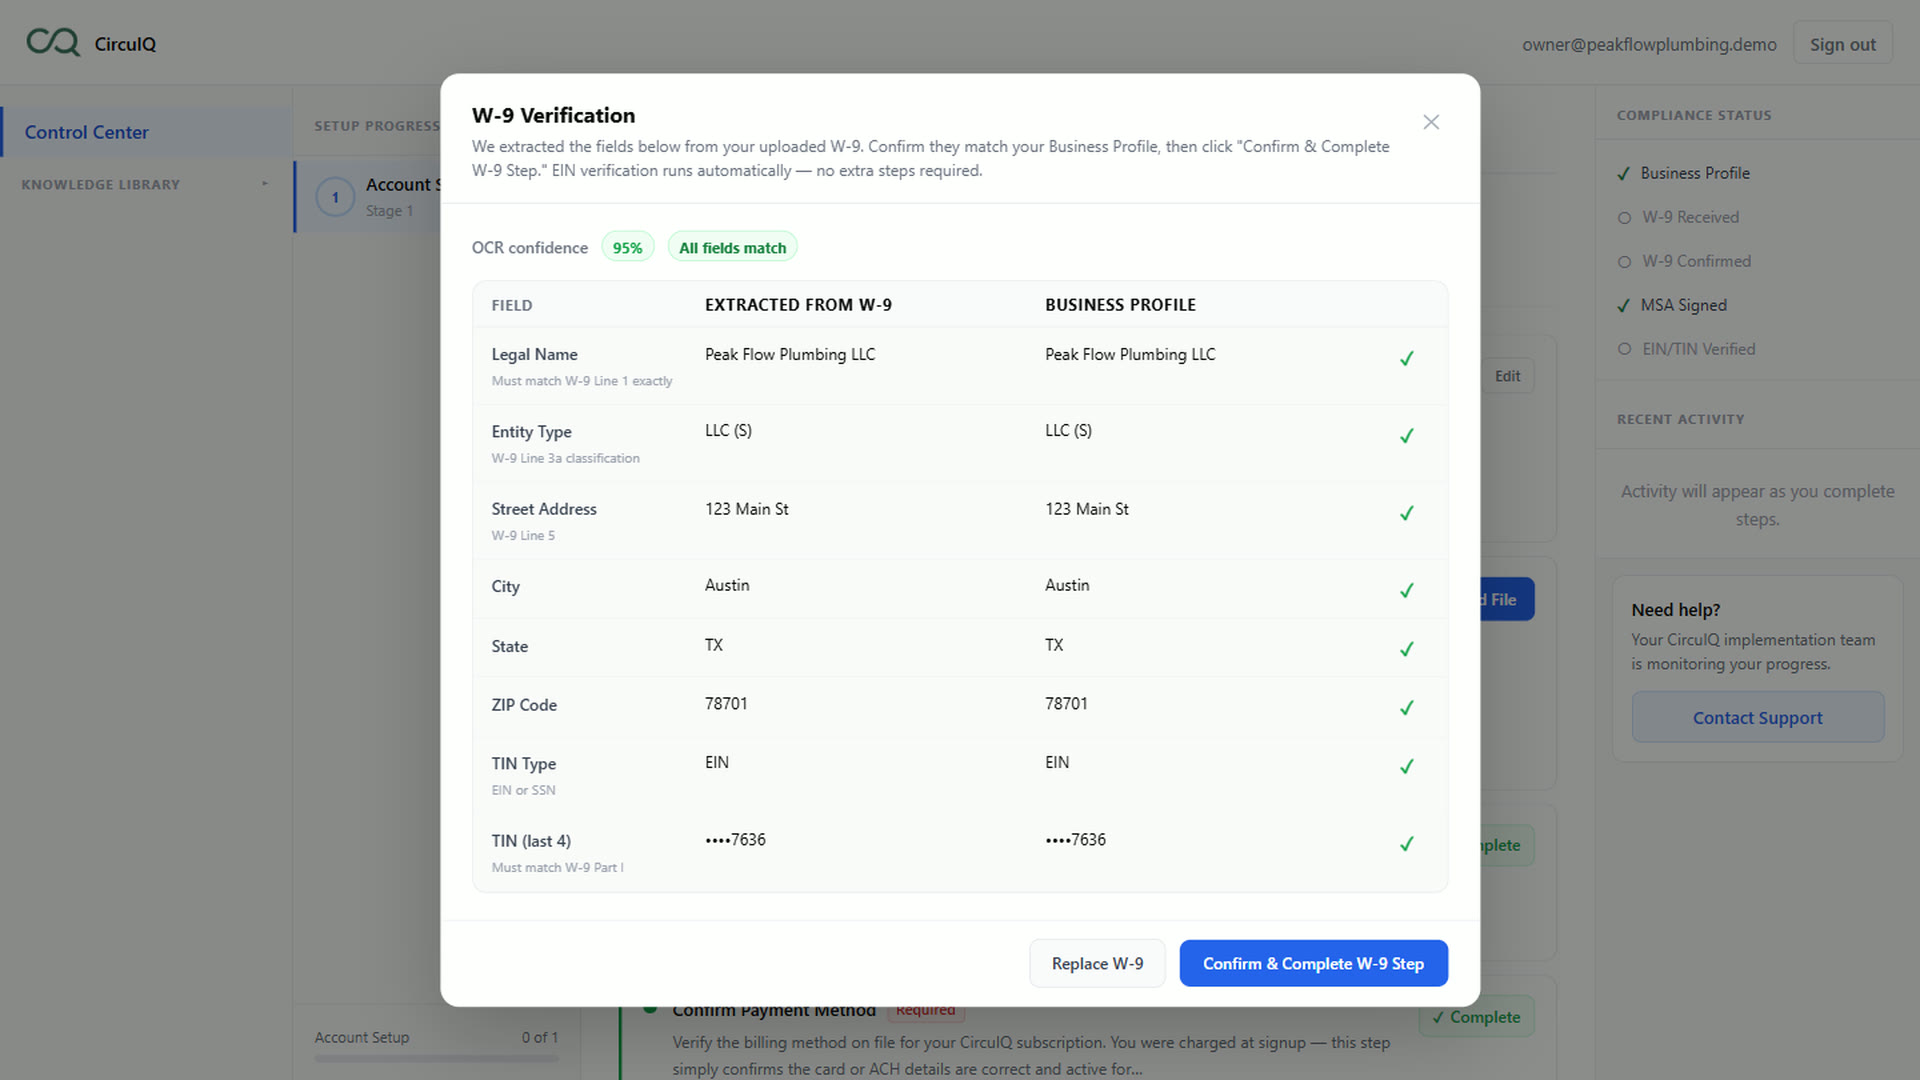Click the EIN/TIN Verified status circle
Viewport: 1920px width, 1080px height.
pos(1624,349)
